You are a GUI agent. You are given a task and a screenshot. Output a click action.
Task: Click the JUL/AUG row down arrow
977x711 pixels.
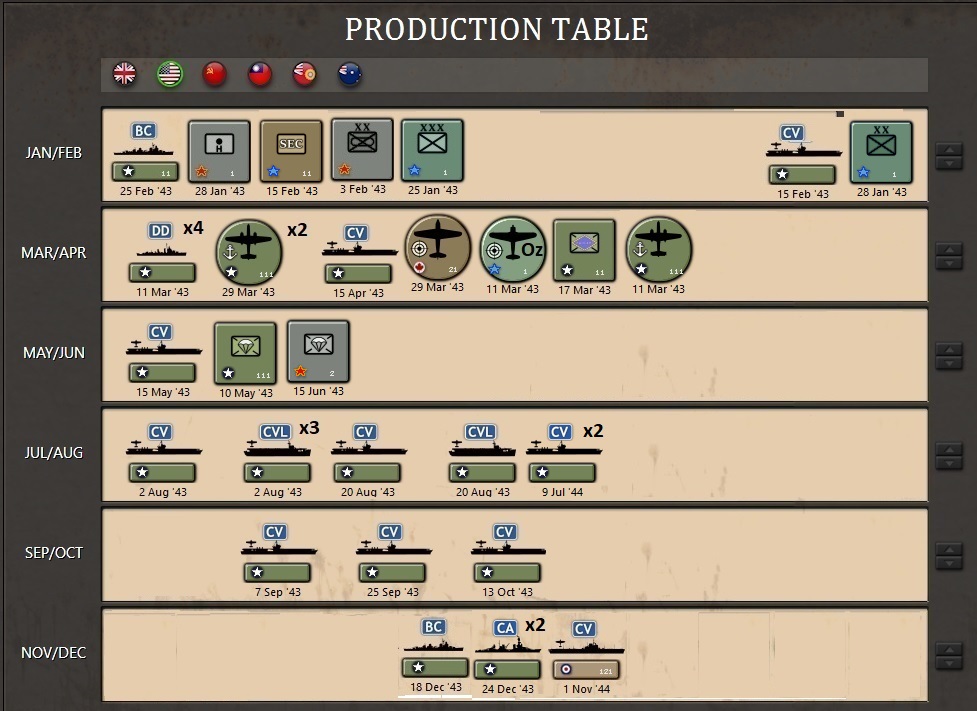948,463
